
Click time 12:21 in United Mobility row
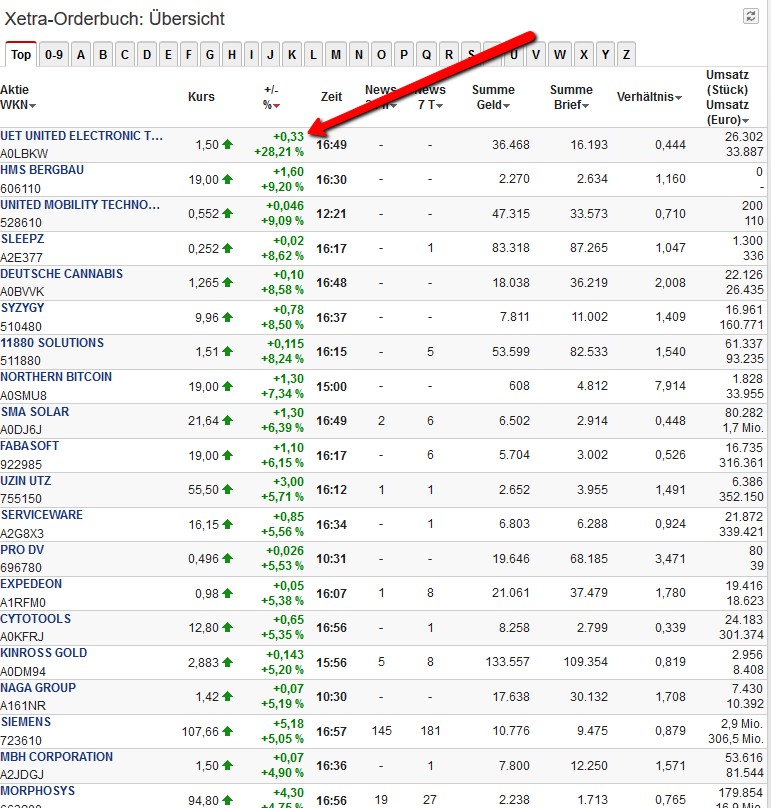click(x=331, y=213)
